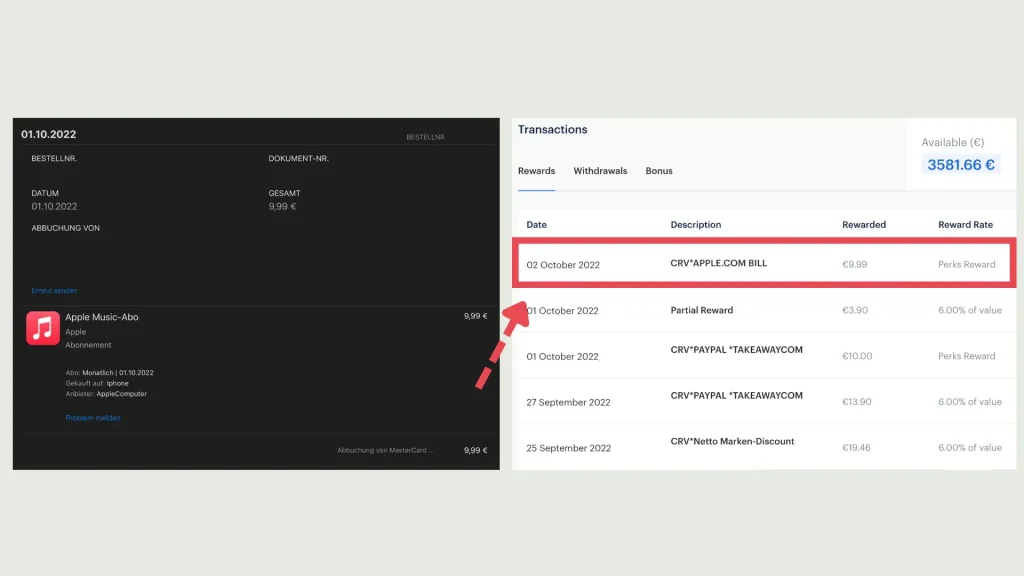Click the Apple Music app icon
Image resolution: width=1024 pixels, height=576 pixels.
point(43,328)
